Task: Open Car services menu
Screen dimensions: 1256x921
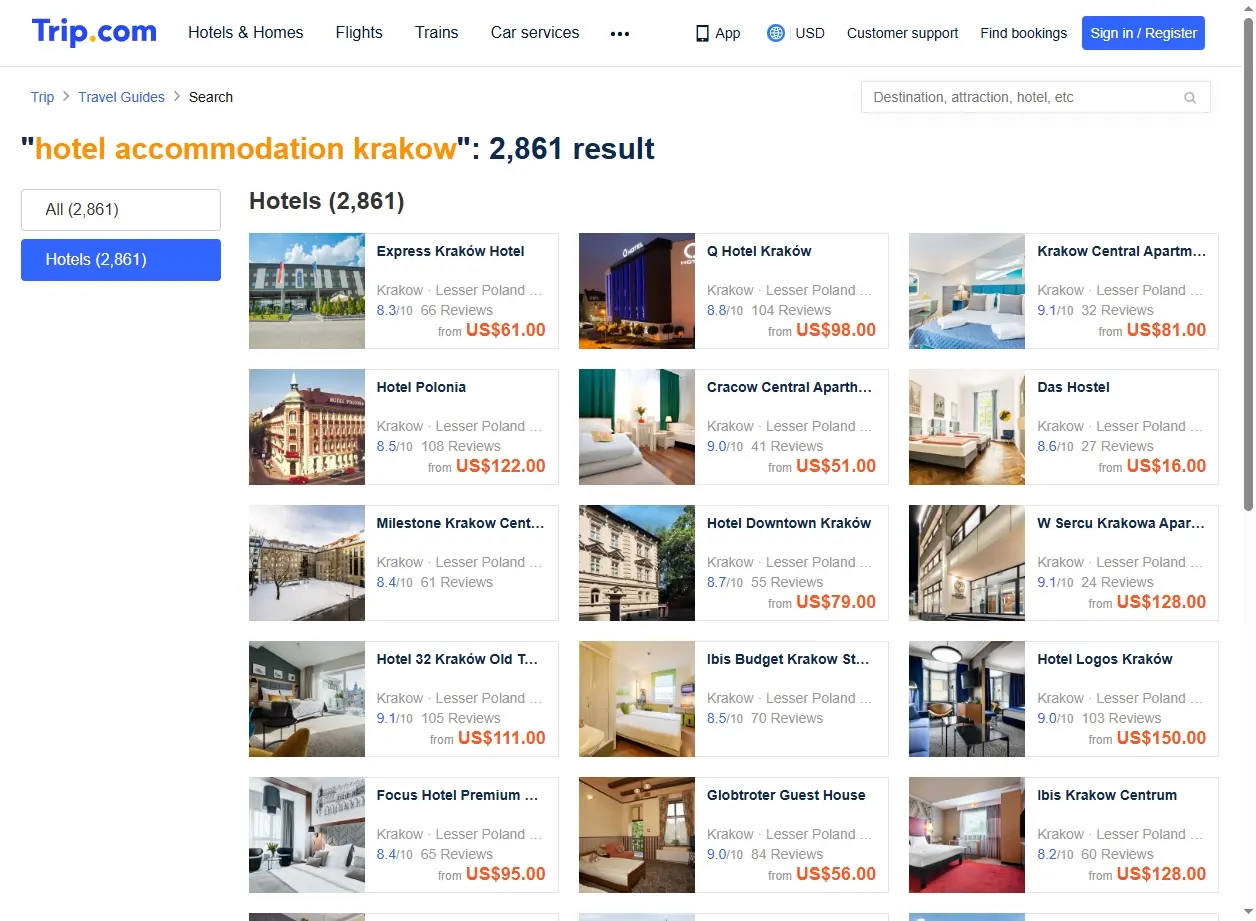Action: [535, 33]
